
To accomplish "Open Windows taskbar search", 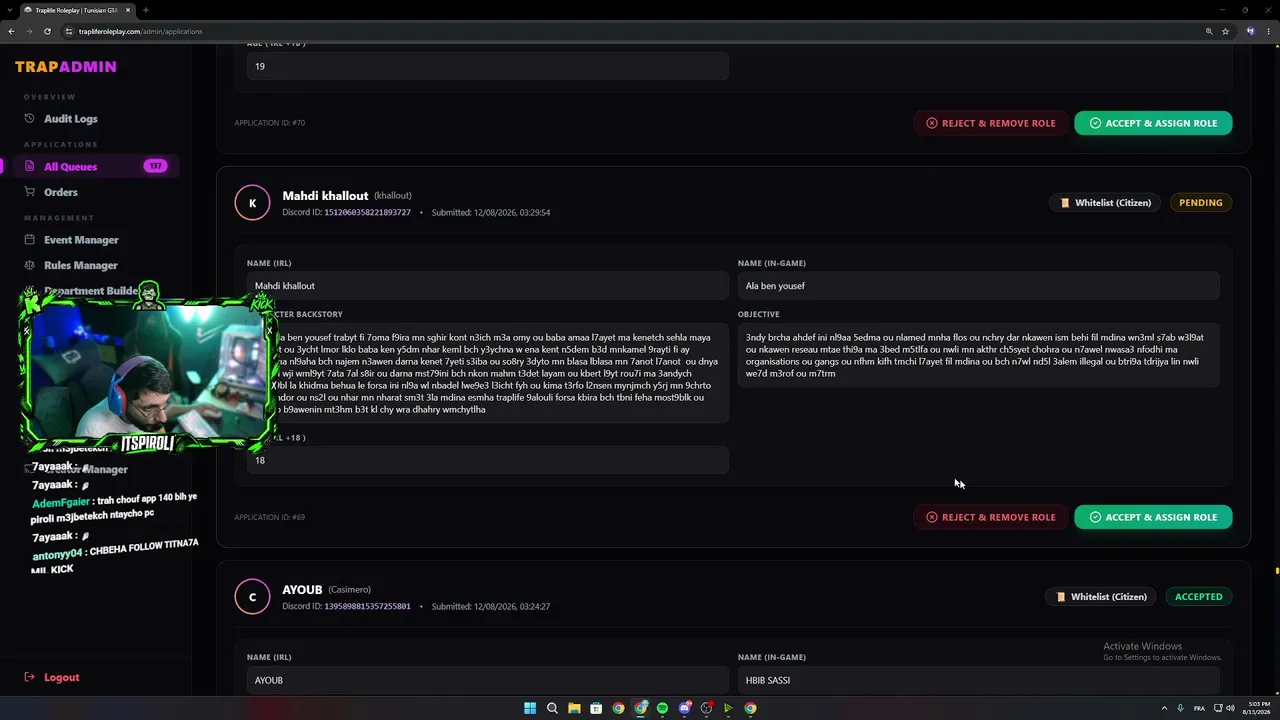I will pos(552,708).
